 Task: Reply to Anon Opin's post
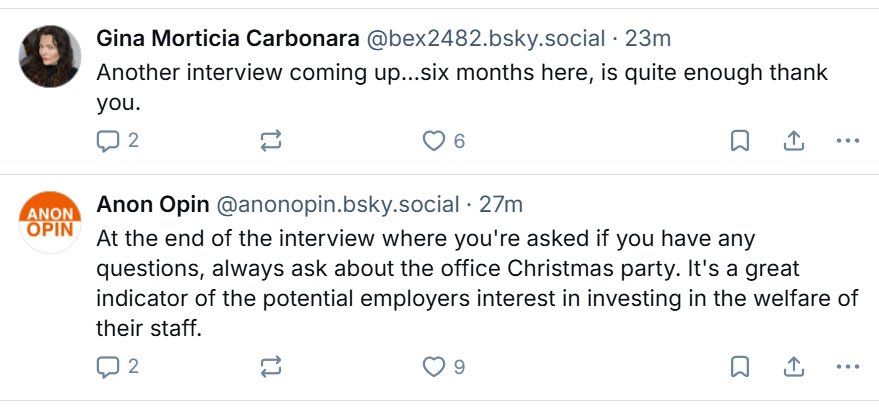[x=108, y=367]
